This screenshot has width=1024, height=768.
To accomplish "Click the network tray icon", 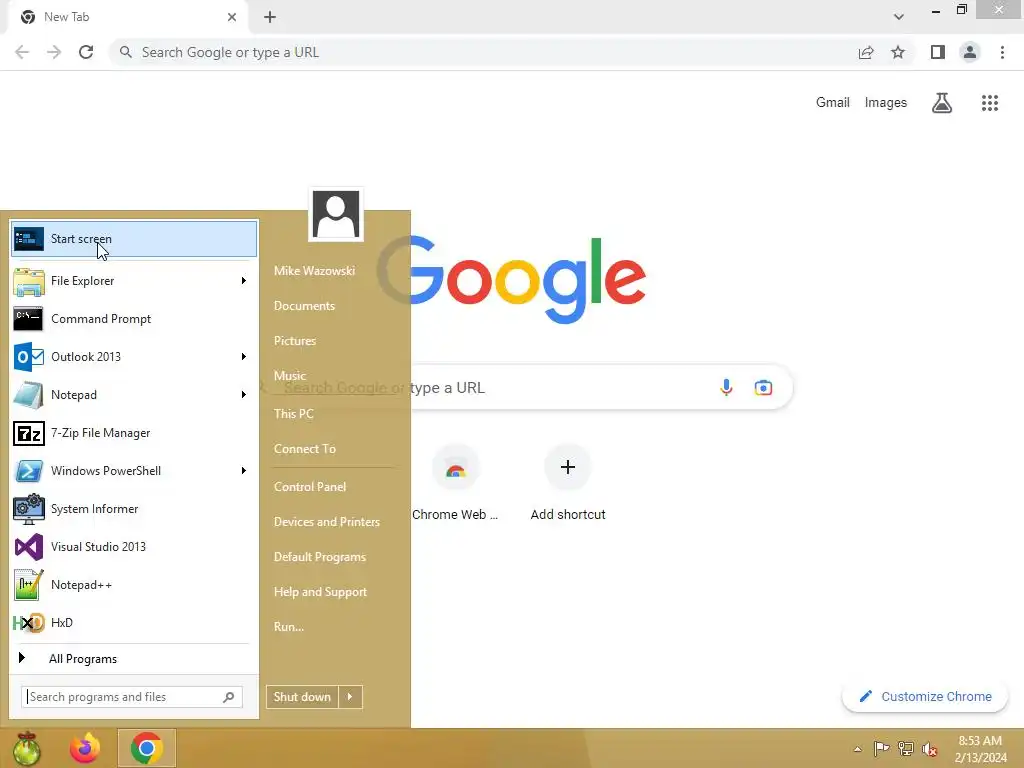I will point(906,749).
